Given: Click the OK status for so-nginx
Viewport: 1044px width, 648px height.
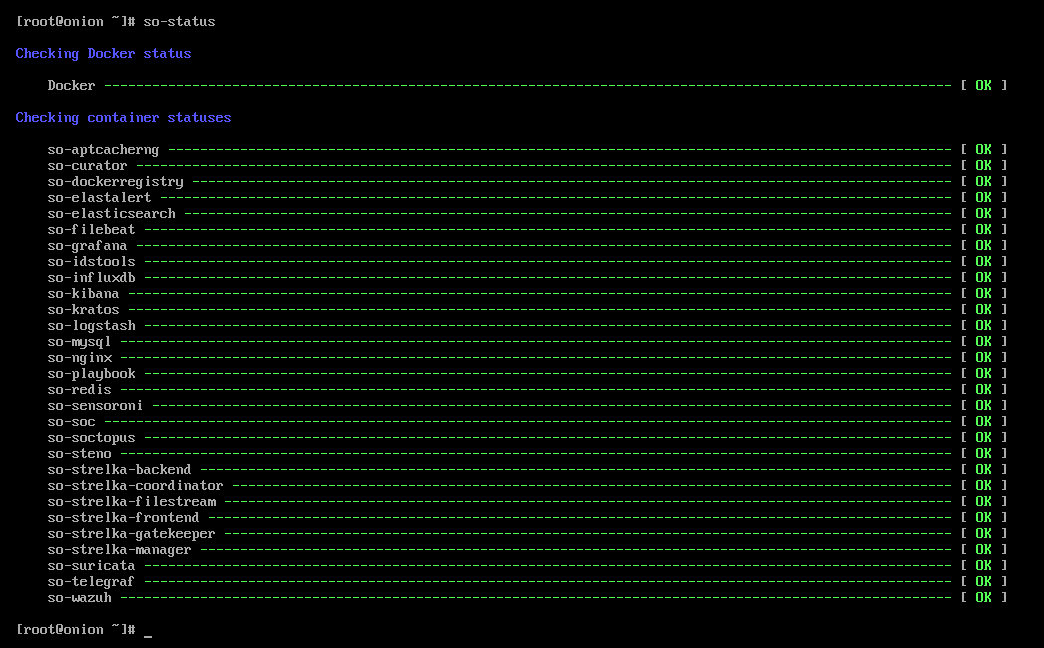Looking at the screenshot, I should [983, 357].
